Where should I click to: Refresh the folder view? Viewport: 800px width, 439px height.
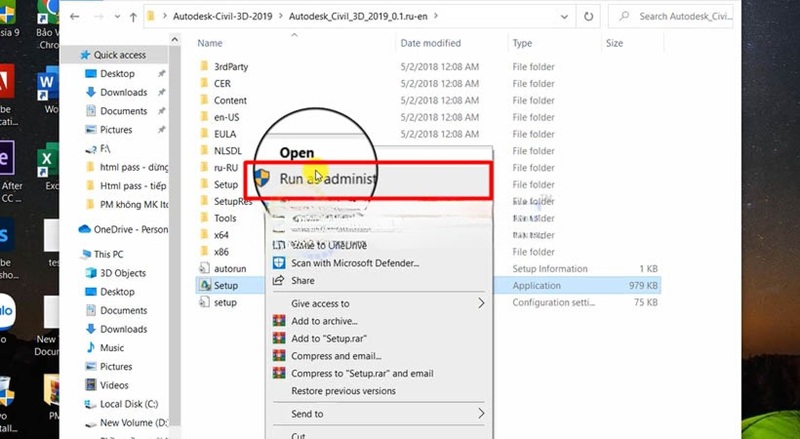click(588, 16)
